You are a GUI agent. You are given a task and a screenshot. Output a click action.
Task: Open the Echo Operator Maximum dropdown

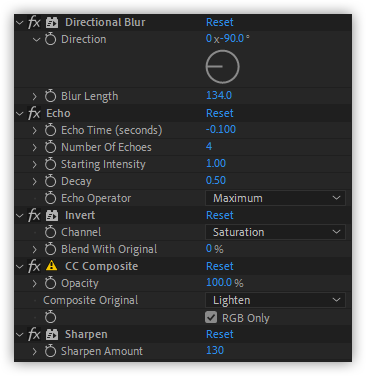(275, 198)
